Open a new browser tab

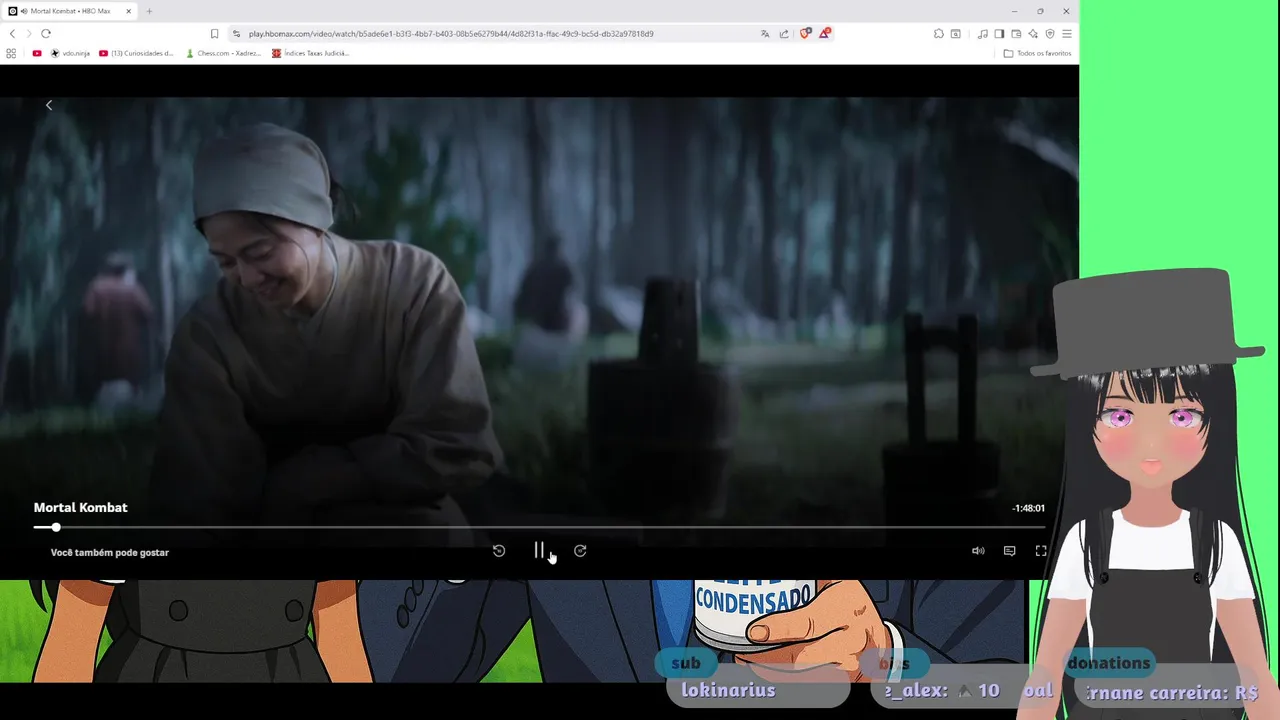point(149,11)
